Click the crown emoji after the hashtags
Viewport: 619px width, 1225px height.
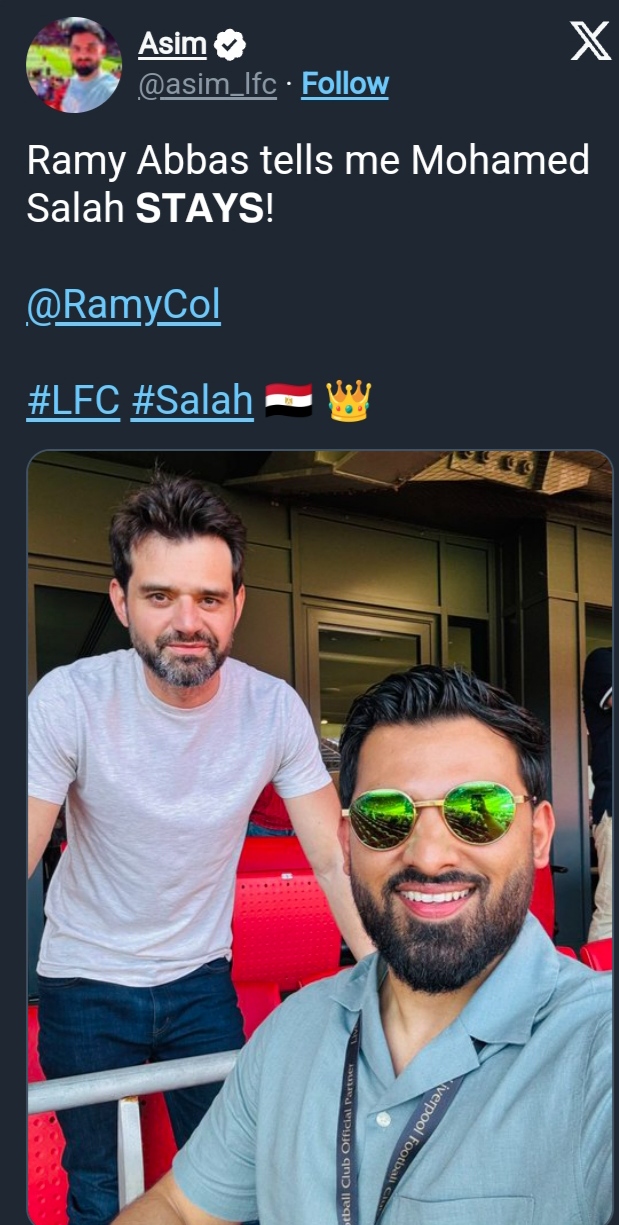click(348, 400)
